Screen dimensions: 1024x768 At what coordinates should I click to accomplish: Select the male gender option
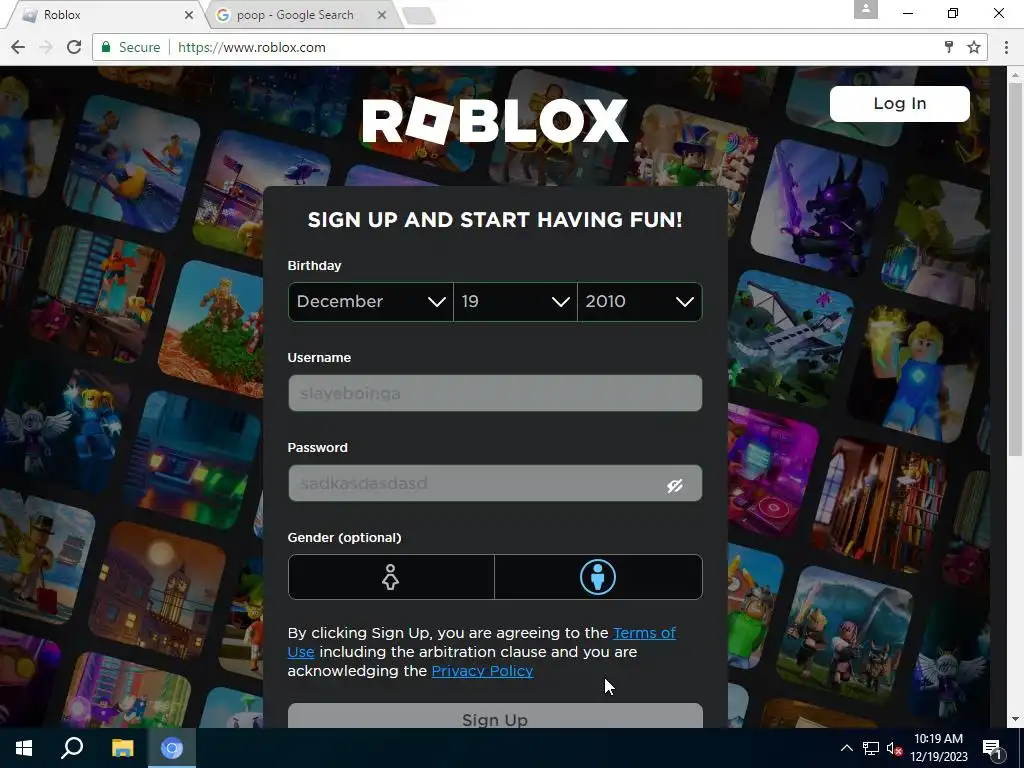[598, 577]
